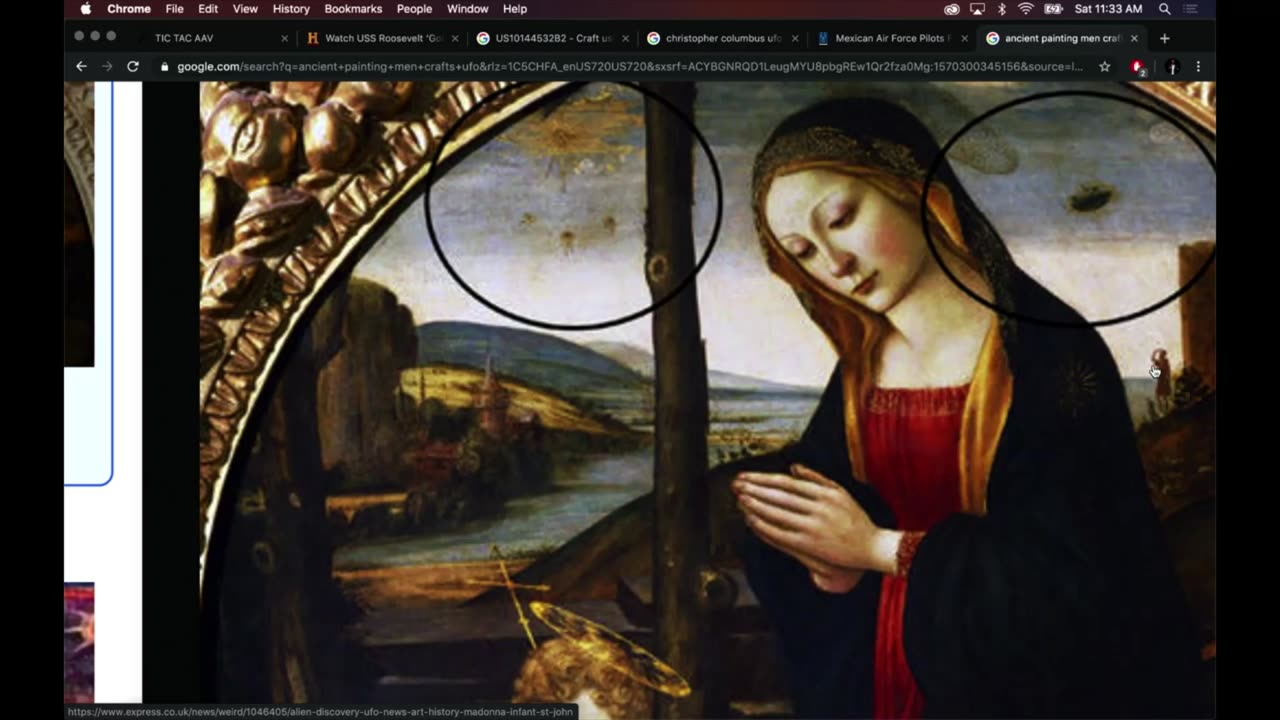Open the Apple menu
The image size is (1280, 720).
[85, 9]
